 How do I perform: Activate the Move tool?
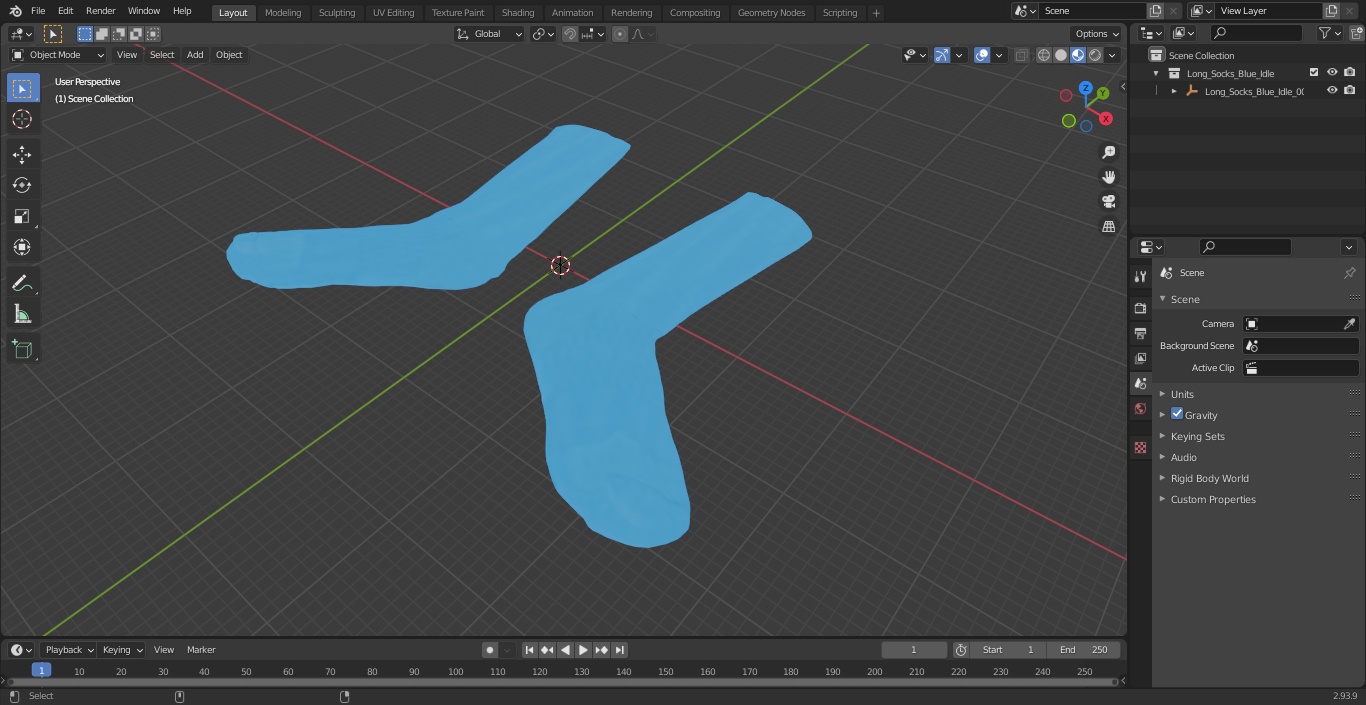[x=22, y=154]
